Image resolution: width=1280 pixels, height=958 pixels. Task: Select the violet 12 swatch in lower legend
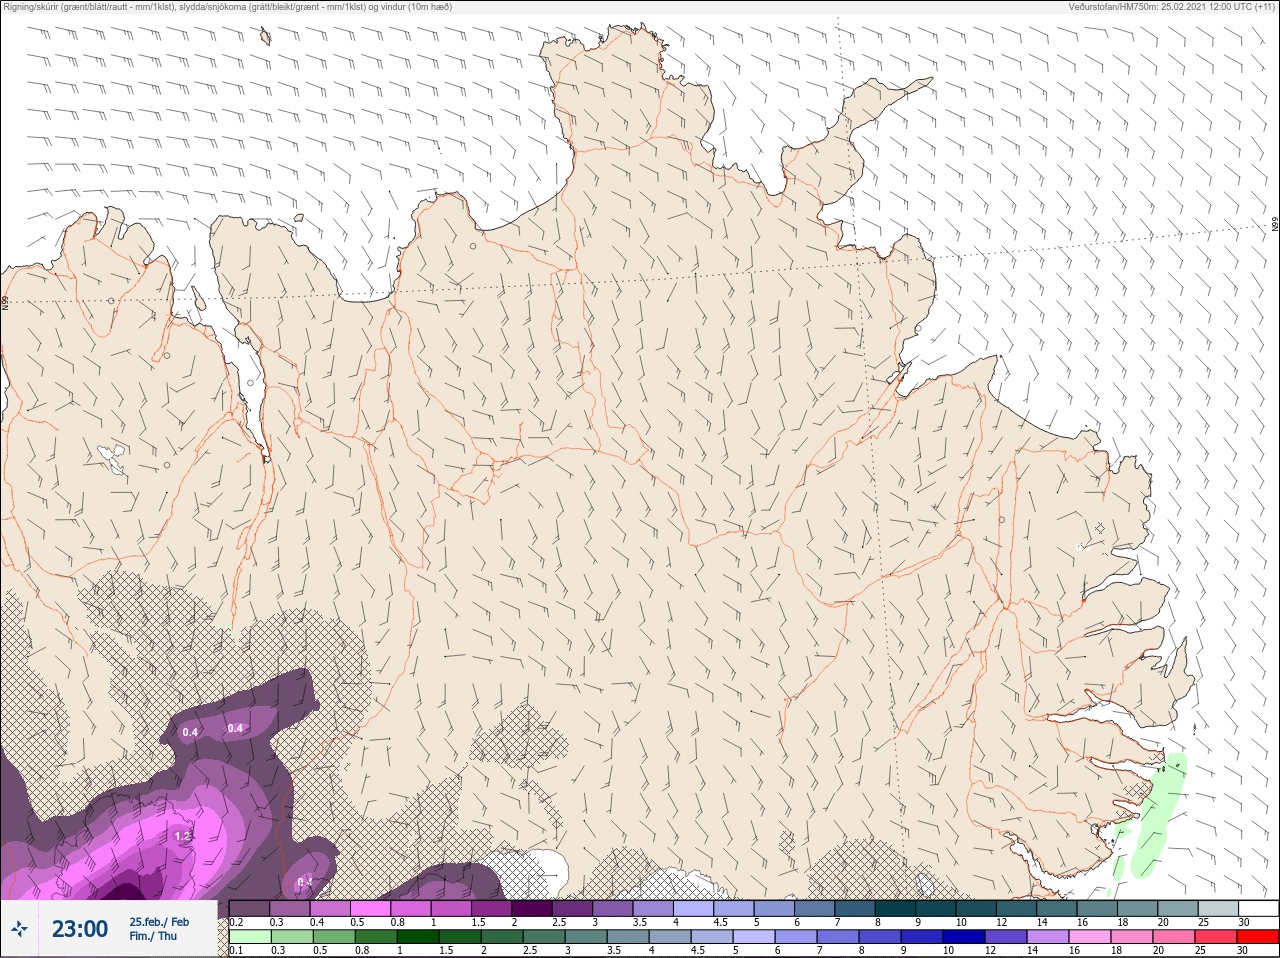tap(1007, 937)
